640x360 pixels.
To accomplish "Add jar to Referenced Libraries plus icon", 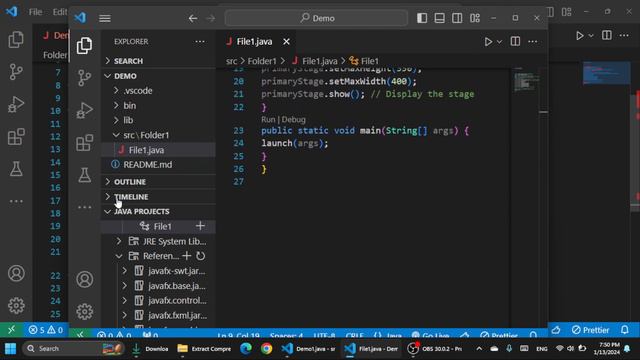I will coord(187,256).
